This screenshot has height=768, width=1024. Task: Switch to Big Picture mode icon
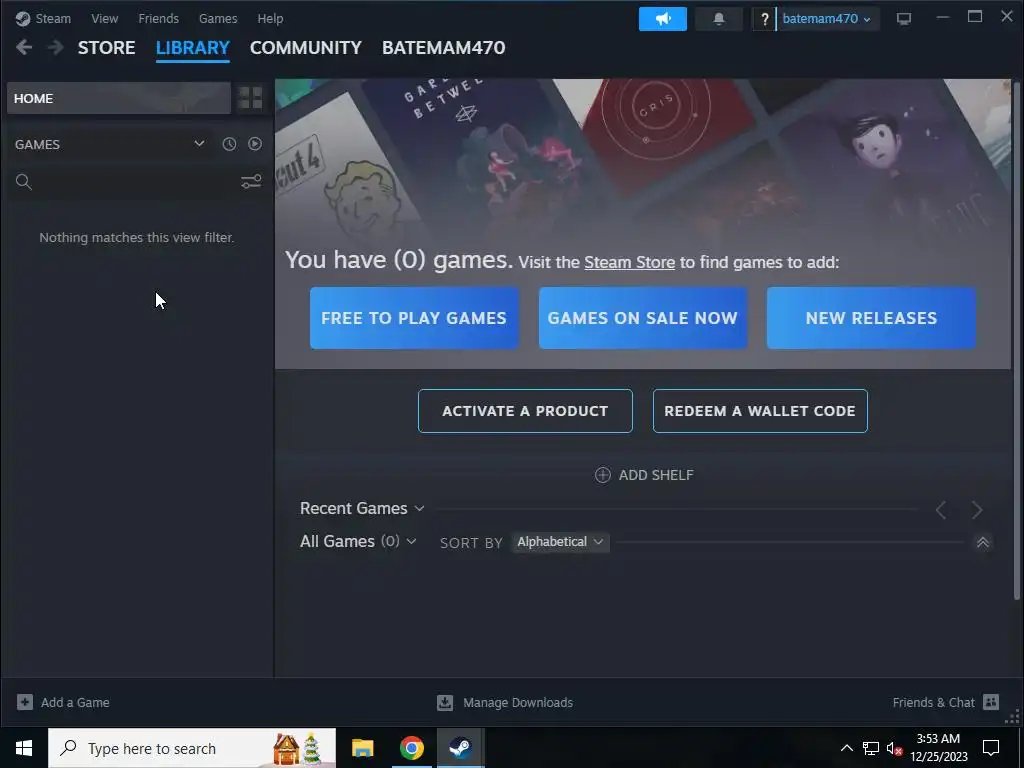click(x=904, y=19)
